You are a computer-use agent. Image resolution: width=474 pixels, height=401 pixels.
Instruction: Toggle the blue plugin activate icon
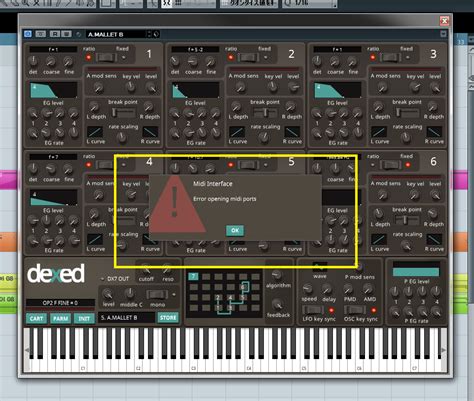click(x=28, y=34)
